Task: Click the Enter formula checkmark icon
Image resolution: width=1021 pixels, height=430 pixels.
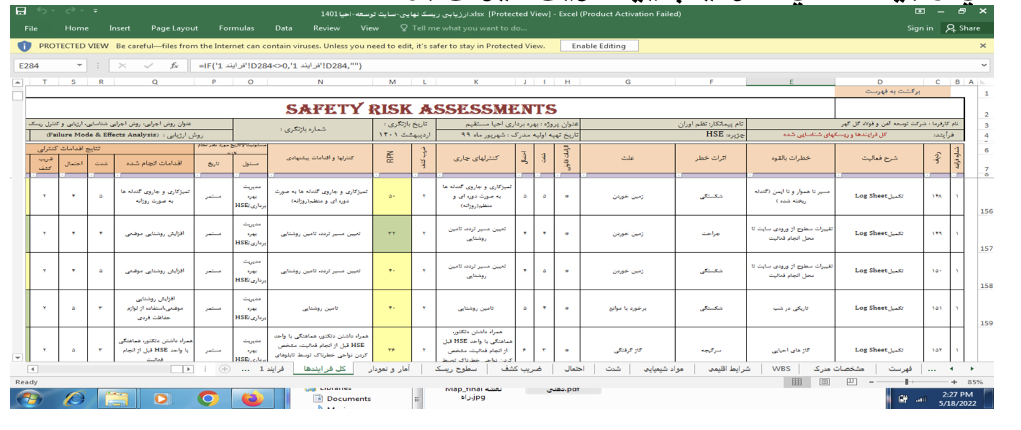Action: pyautogui.click(x=148, y=66)
